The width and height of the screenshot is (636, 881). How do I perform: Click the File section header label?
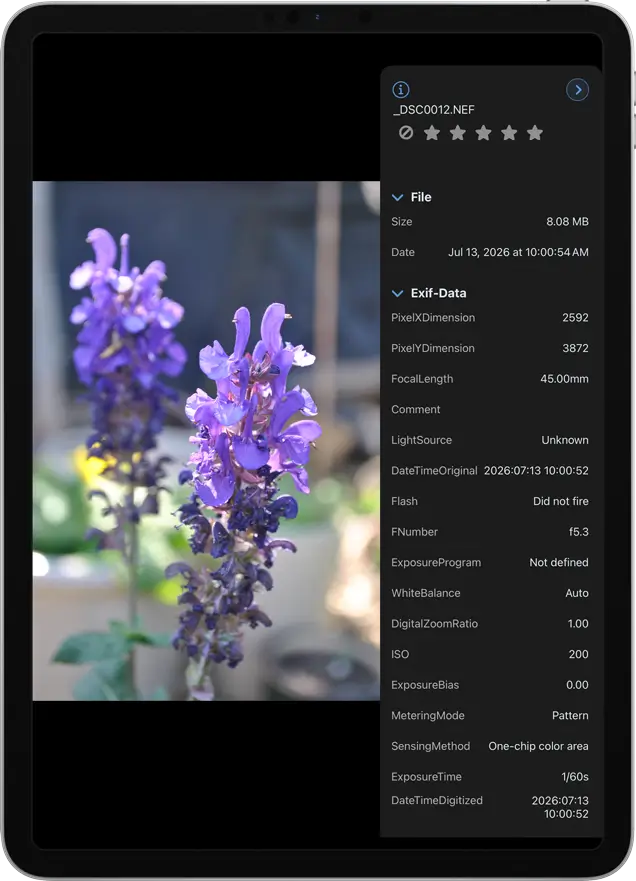click(421, 197)
